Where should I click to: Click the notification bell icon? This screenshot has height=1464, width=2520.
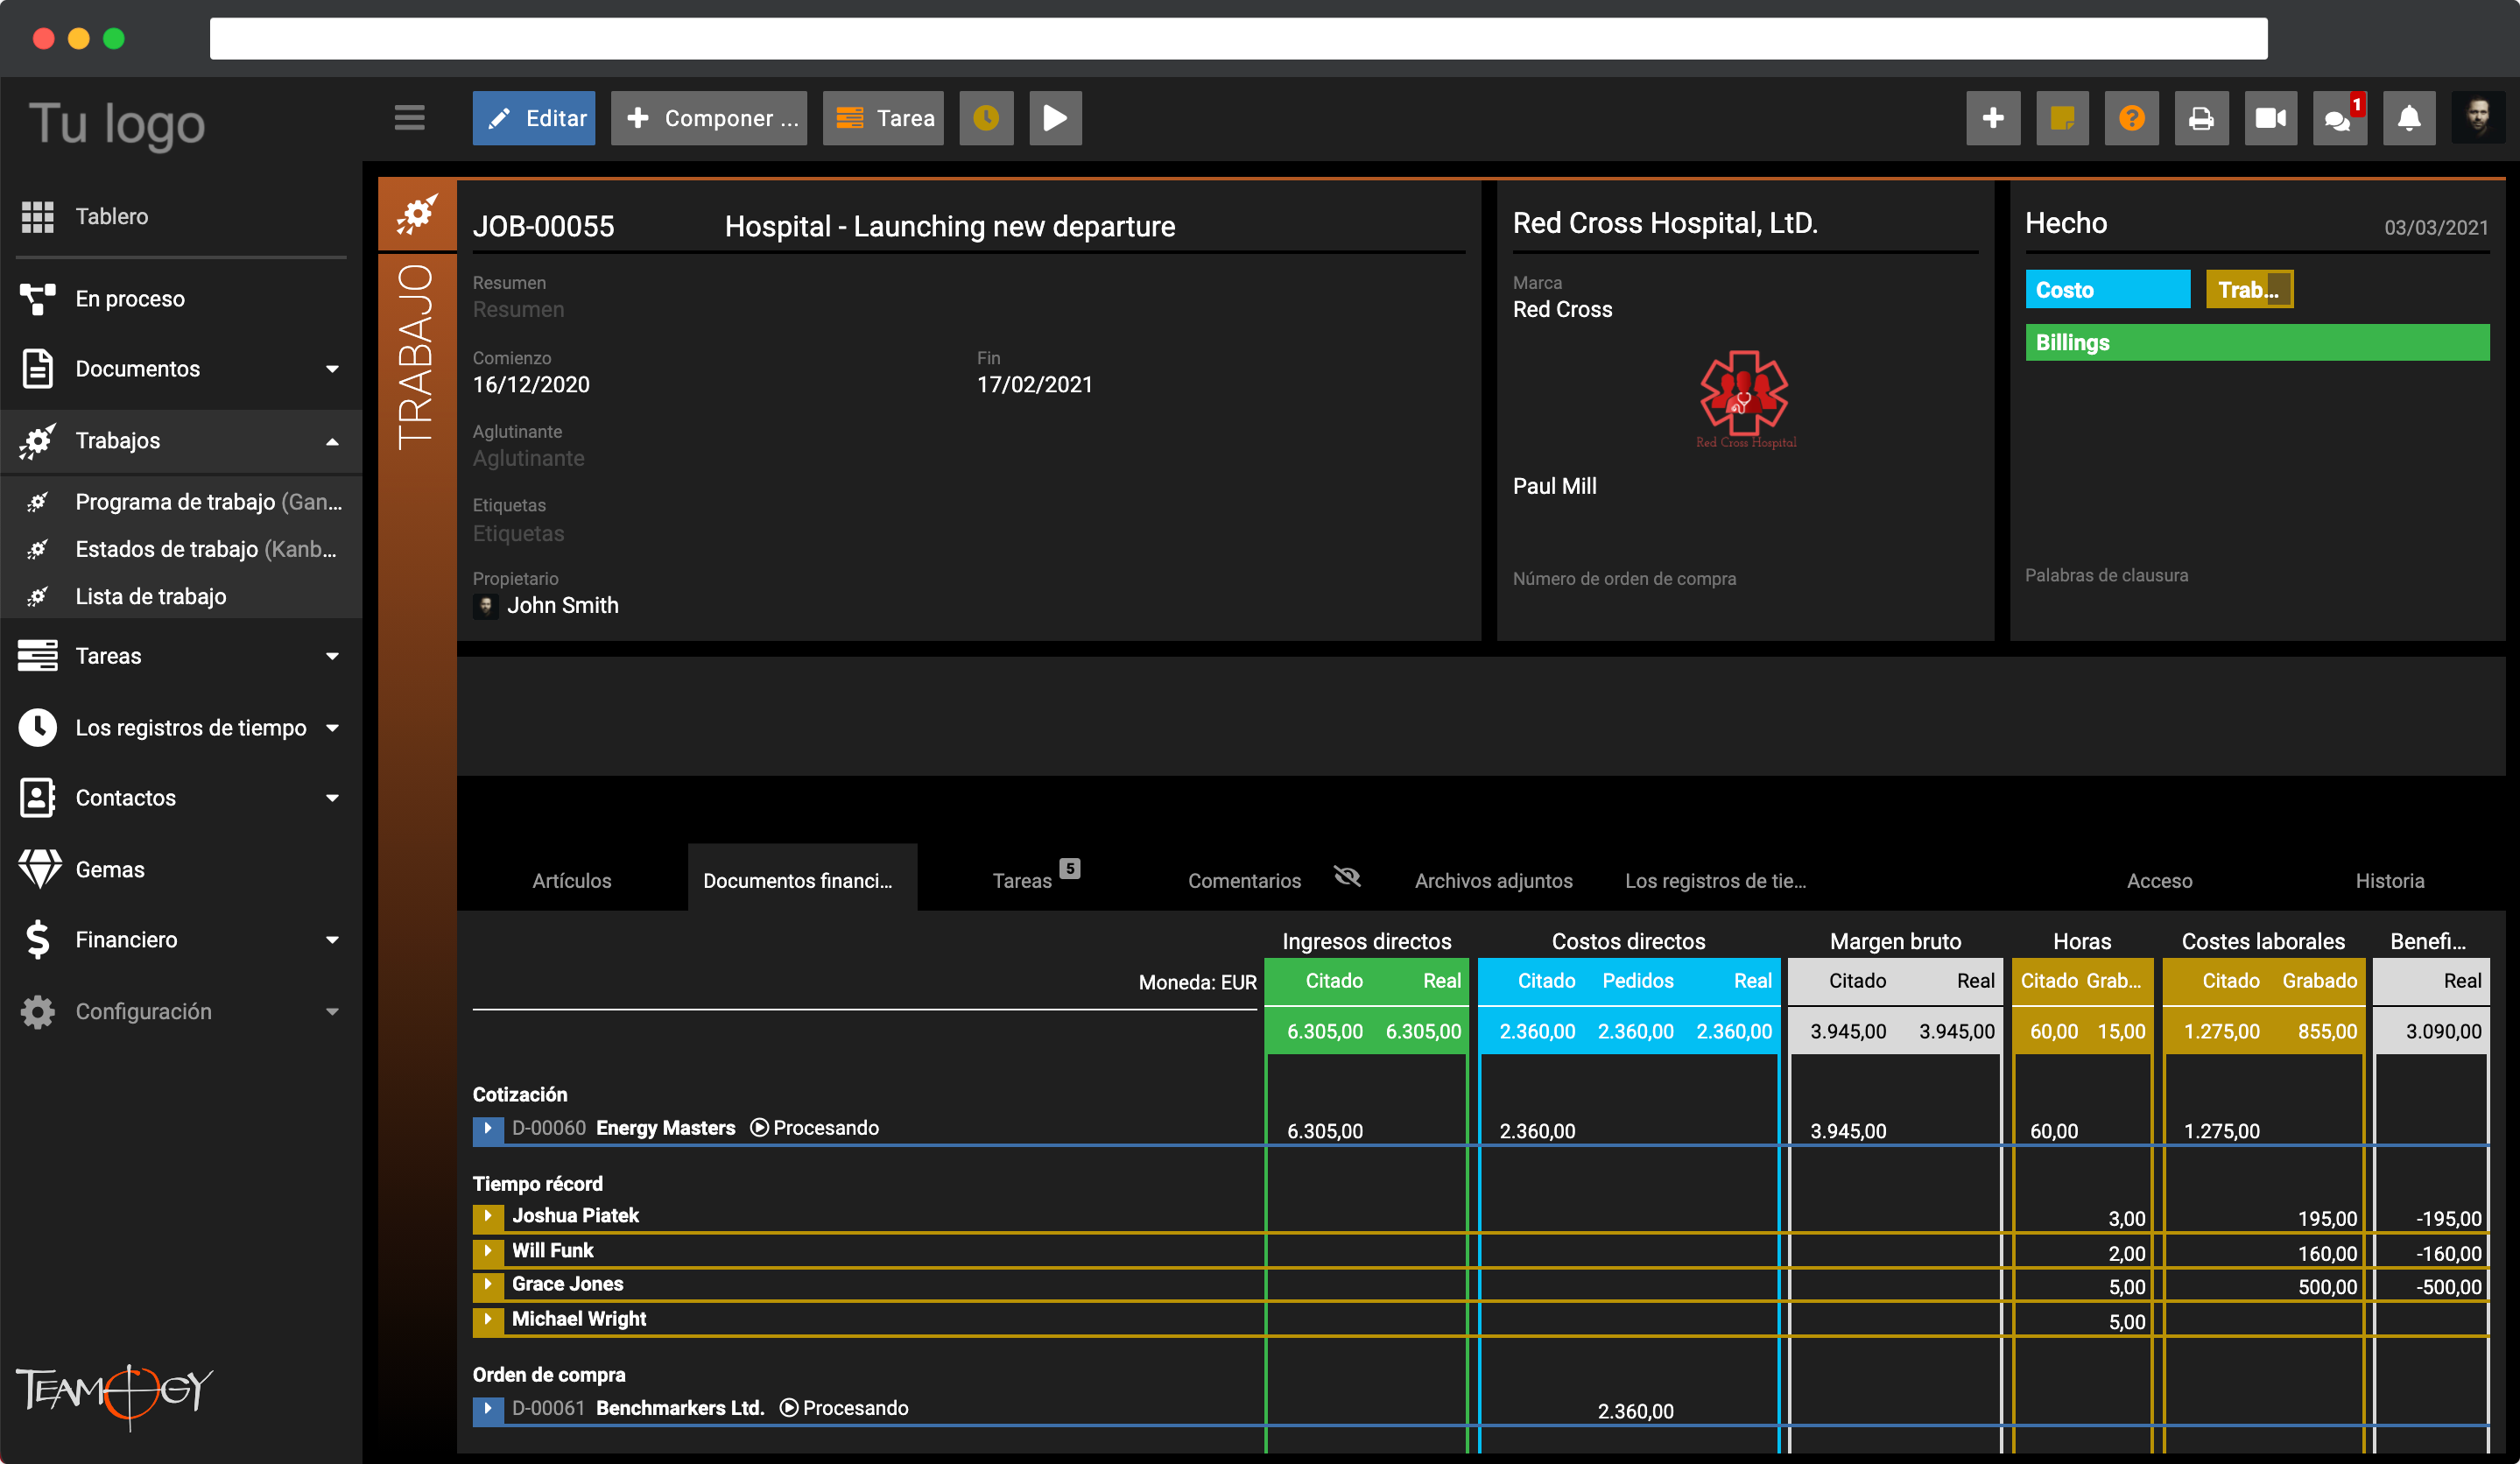click(x=2408, y=118)
